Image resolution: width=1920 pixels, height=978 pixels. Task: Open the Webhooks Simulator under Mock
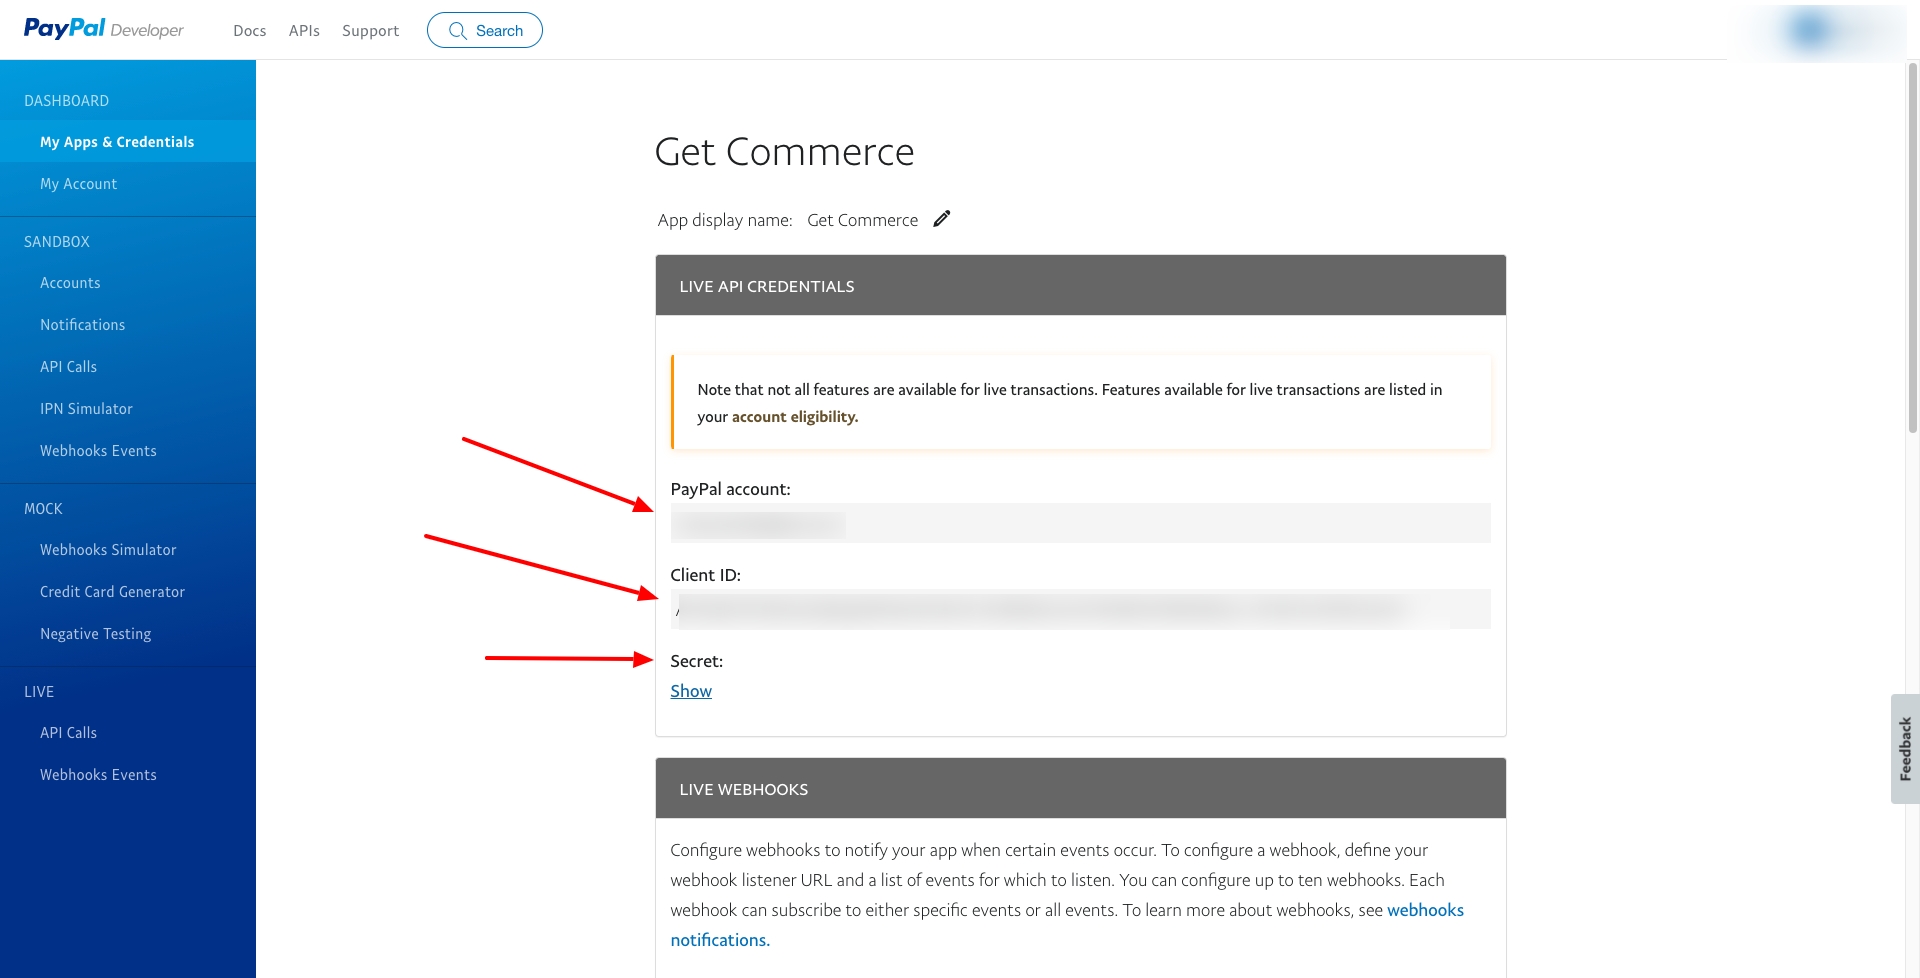(108, 550)
